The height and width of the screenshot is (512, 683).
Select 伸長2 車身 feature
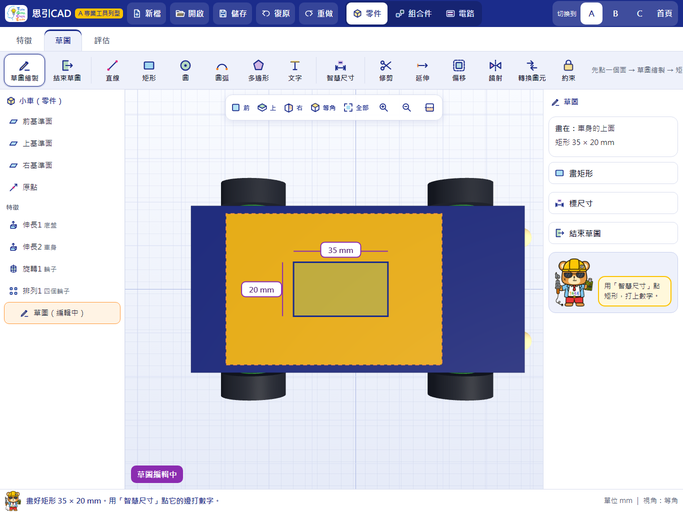[x=62, y=247]
